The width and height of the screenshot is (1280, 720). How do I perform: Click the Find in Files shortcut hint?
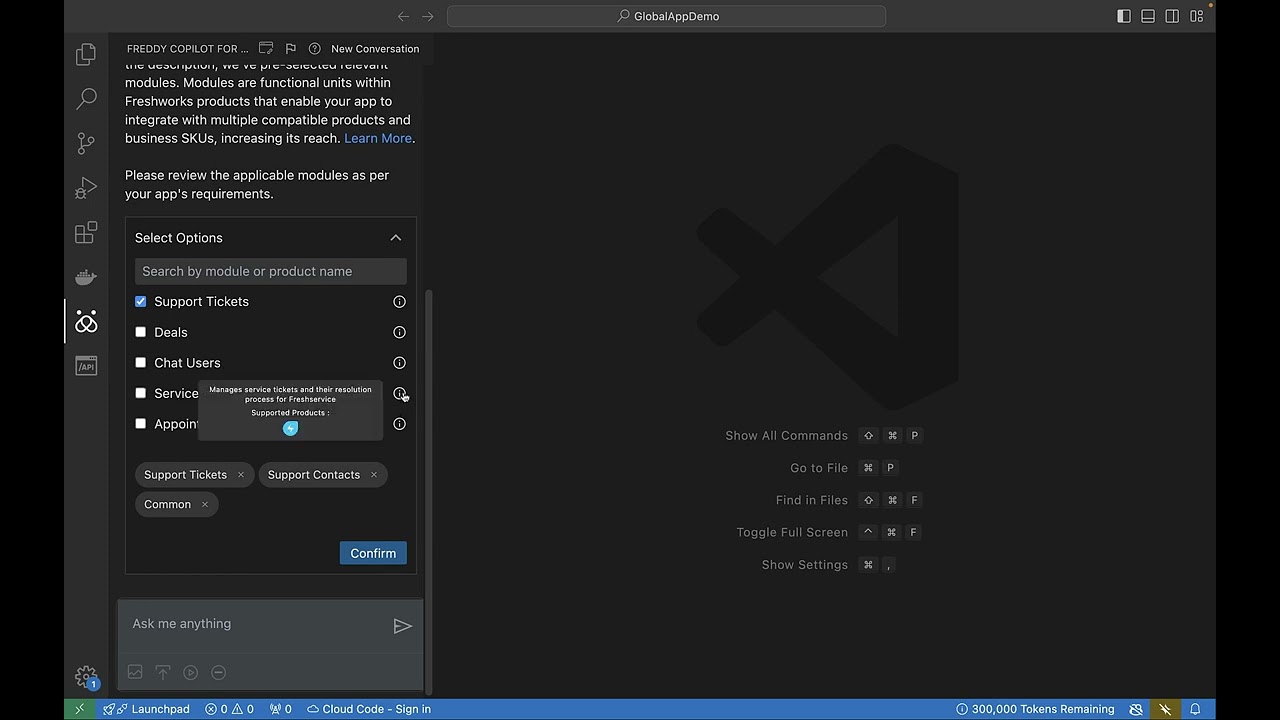tap(848, 500)
